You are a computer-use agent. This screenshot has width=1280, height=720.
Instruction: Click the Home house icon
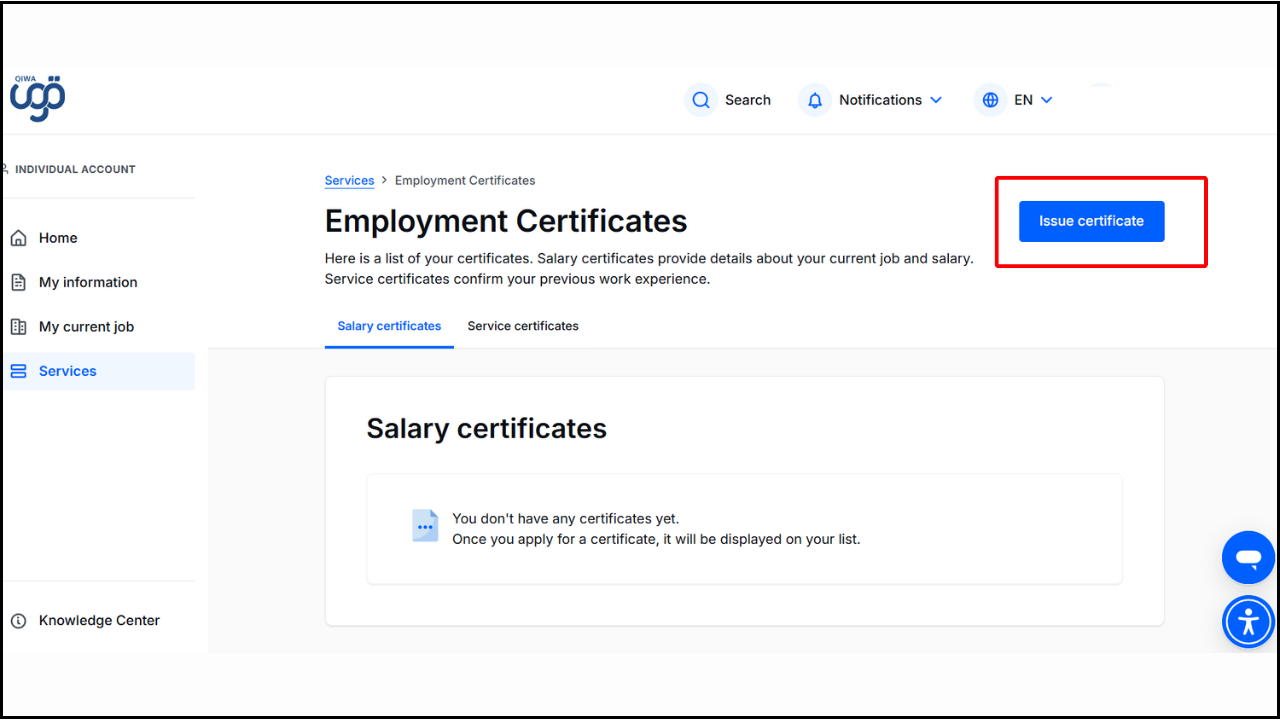[18, 238]
